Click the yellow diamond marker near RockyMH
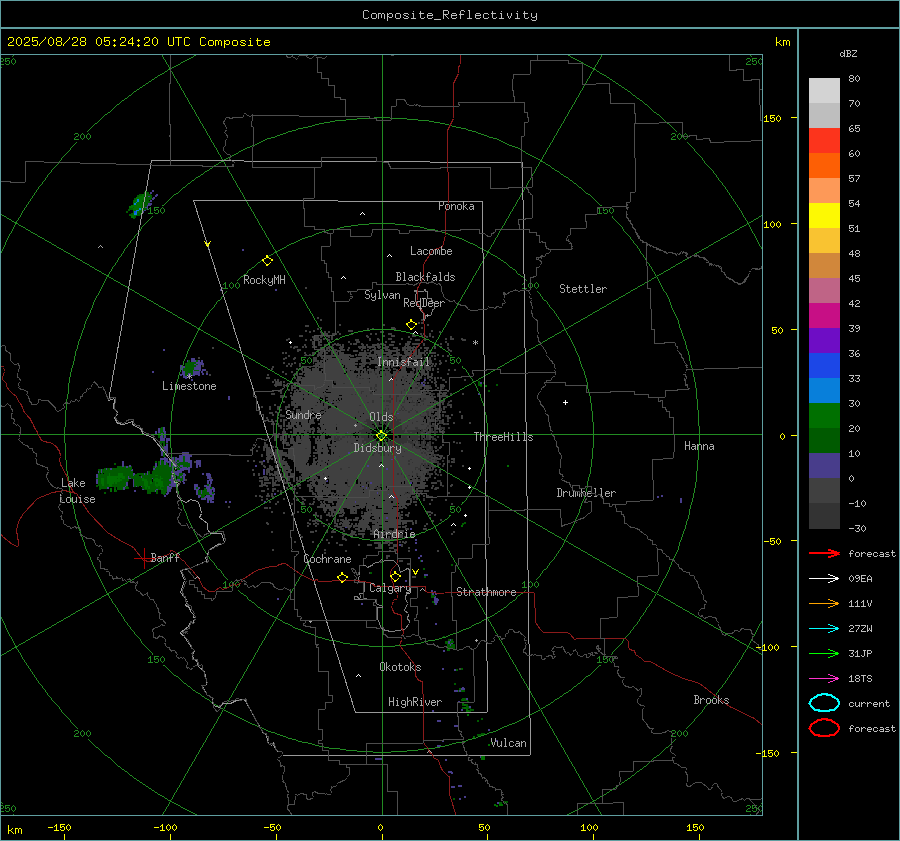Image resolution: width=900 pixels, height=841 pixels. click(x=267, y=261)
